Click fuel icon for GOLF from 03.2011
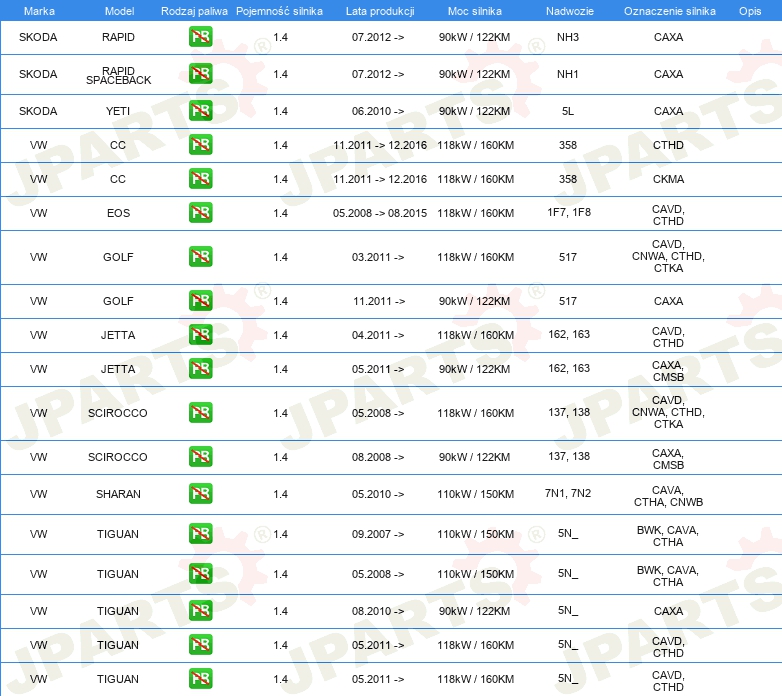Screen dimensions: 782x696 coord(200,257)
